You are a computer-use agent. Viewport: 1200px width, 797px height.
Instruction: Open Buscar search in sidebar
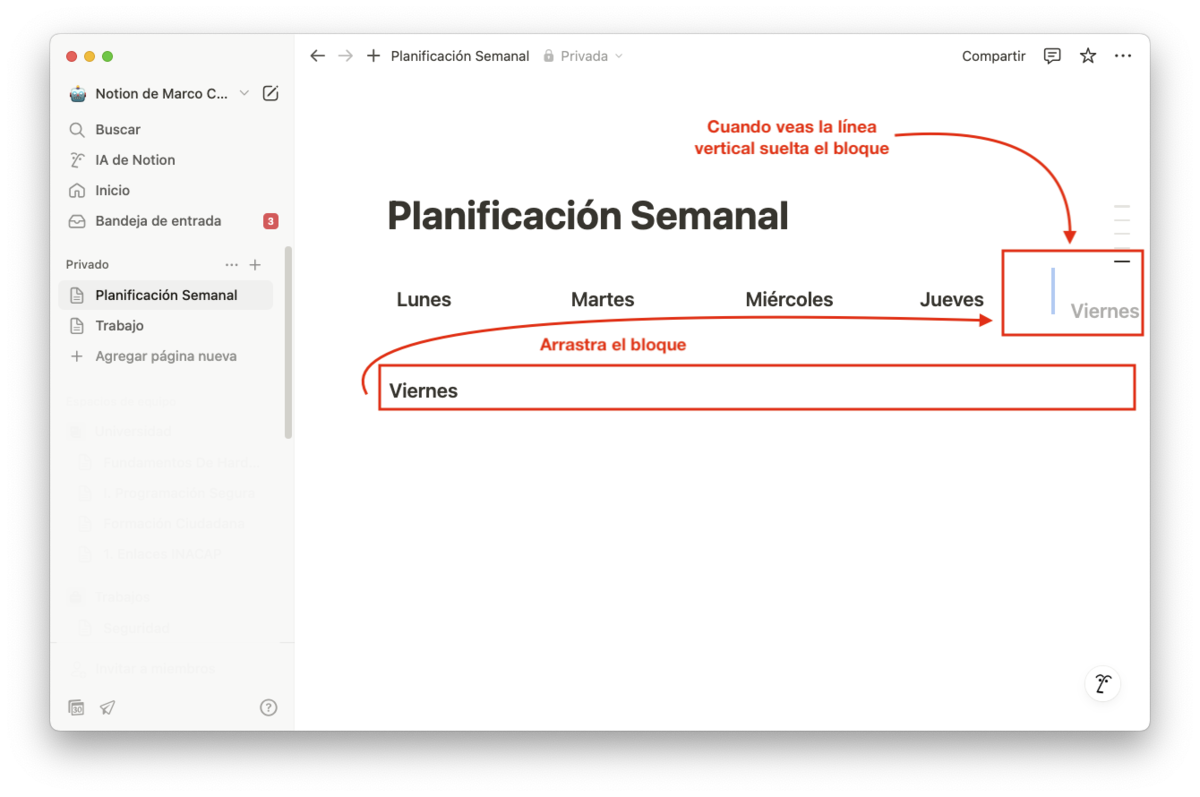point(117,129)
